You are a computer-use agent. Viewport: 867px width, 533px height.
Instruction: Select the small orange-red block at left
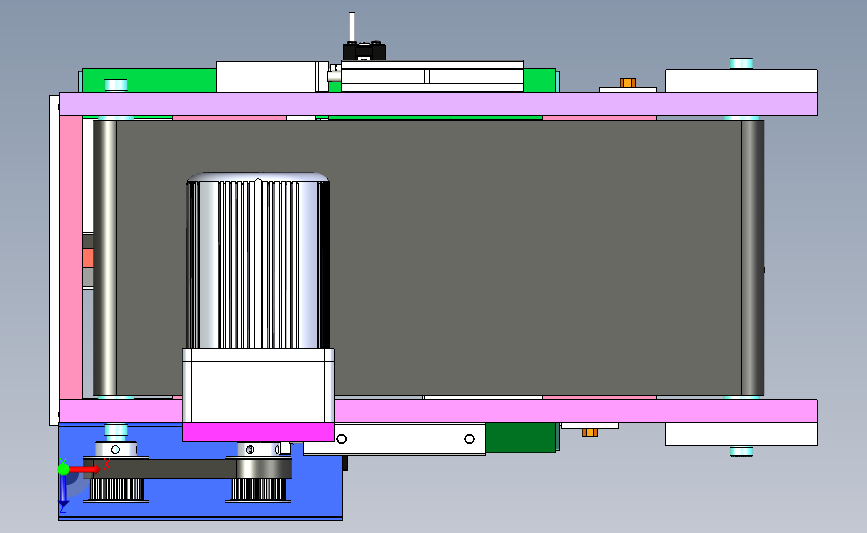pyautogui.click(x=88, y=258)
